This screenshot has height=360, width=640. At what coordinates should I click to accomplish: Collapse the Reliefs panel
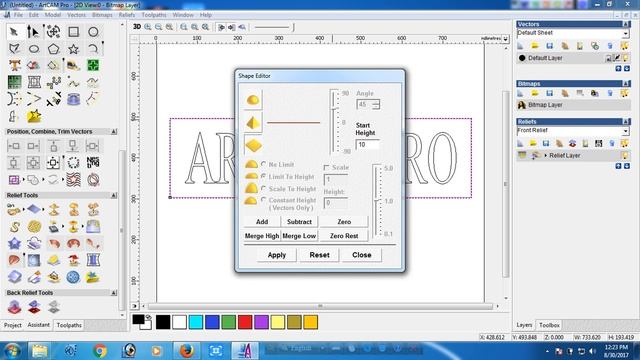(626, 121)
